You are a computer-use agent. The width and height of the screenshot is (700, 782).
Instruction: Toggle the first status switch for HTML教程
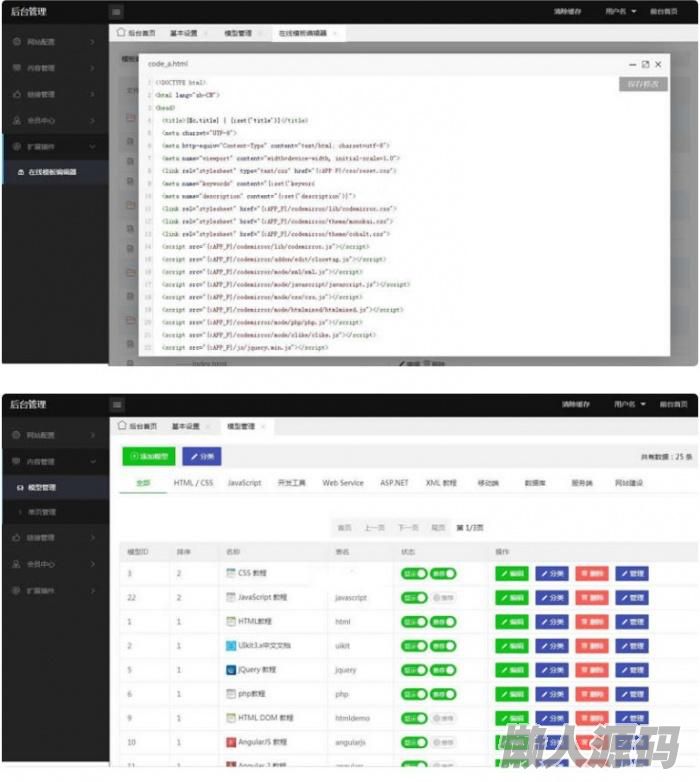point(414,622)
